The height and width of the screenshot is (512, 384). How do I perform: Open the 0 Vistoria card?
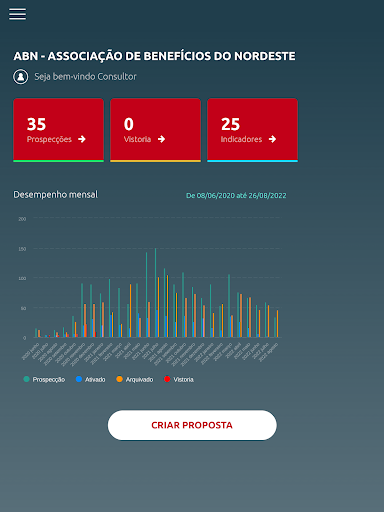click(x=155, y=130)
